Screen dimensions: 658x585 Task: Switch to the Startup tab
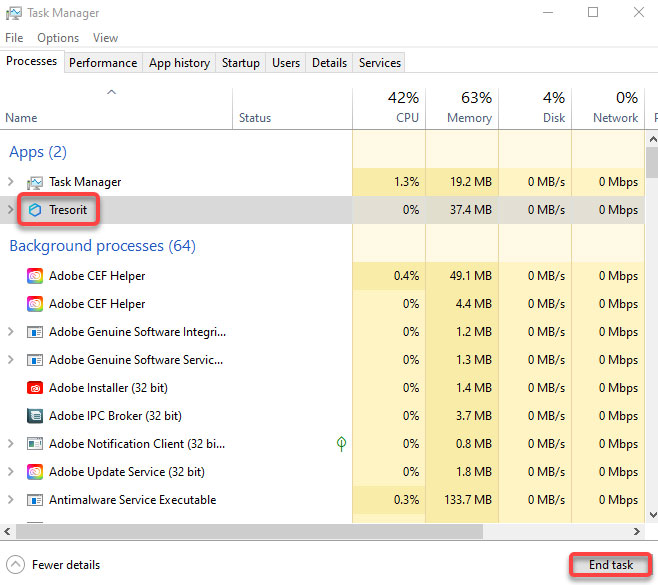click(240, 63)
